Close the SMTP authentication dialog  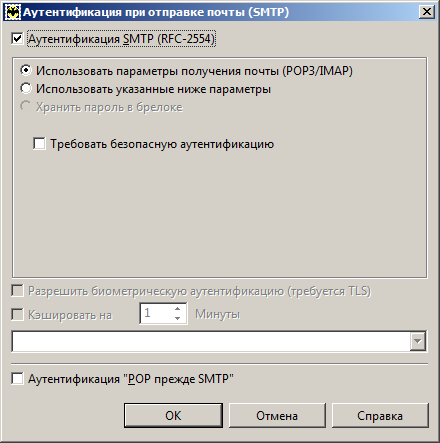[426, 12]
